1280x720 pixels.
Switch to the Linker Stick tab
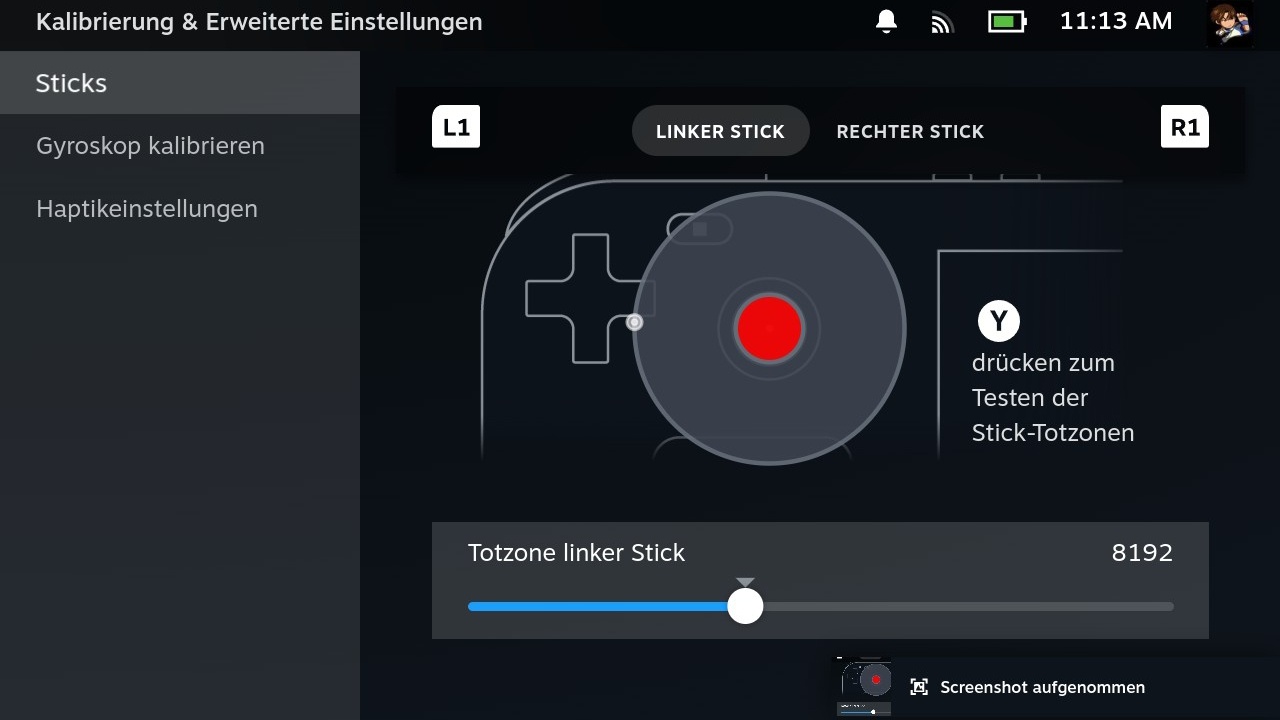720,131
